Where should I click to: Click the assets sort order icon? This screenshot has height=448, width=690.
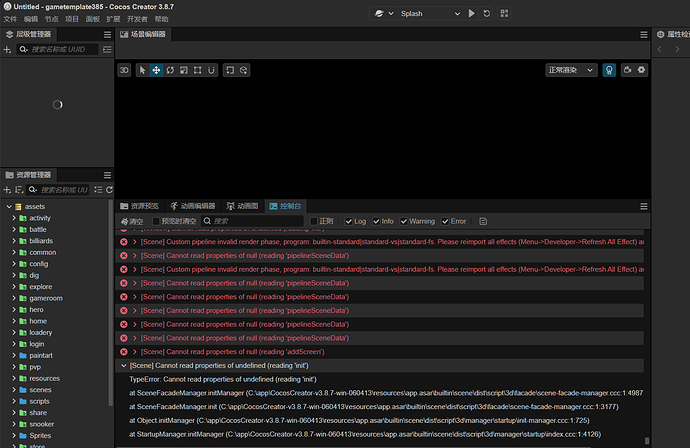coord(19,190)
